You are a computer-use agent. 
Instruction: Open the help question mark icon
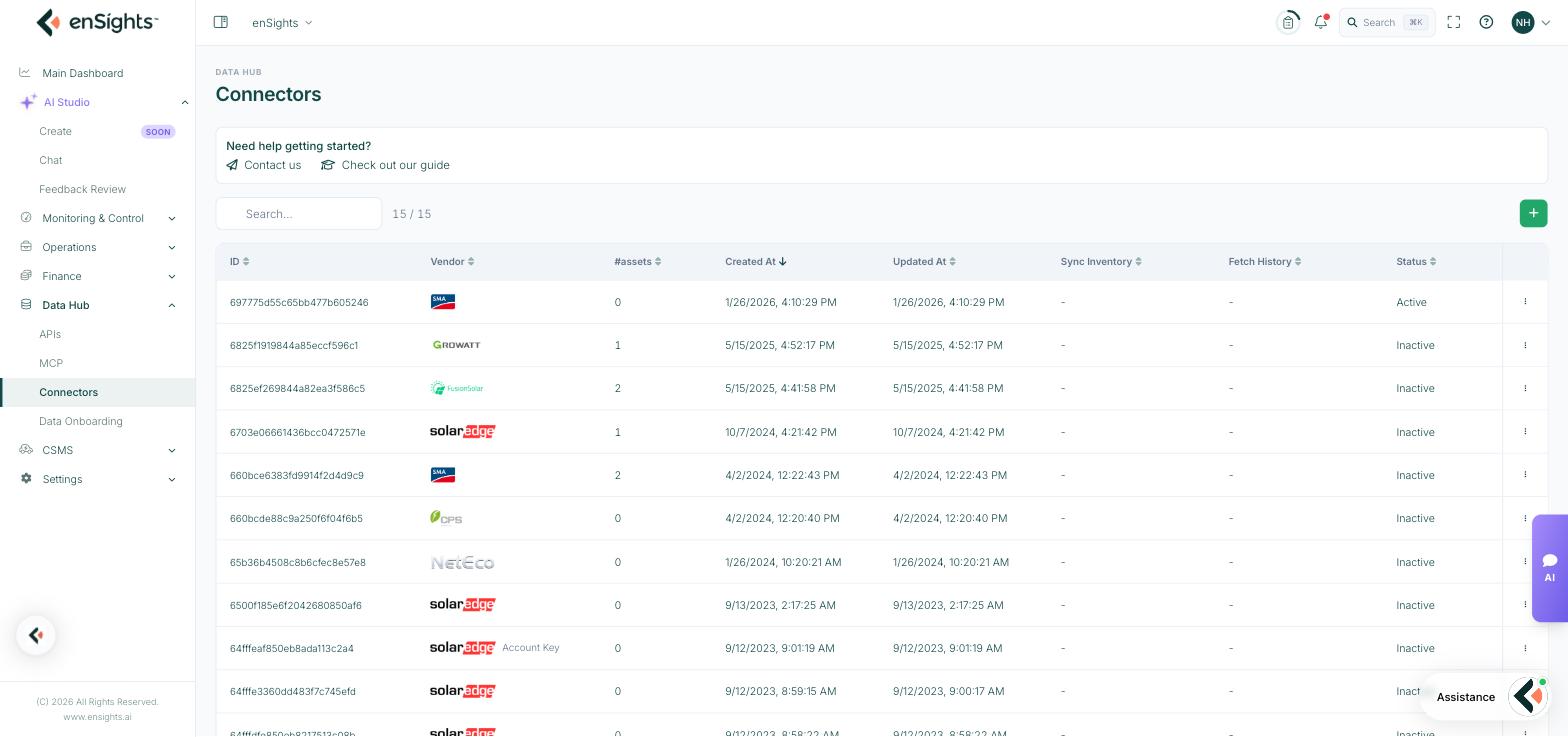tap(1486, 22)
